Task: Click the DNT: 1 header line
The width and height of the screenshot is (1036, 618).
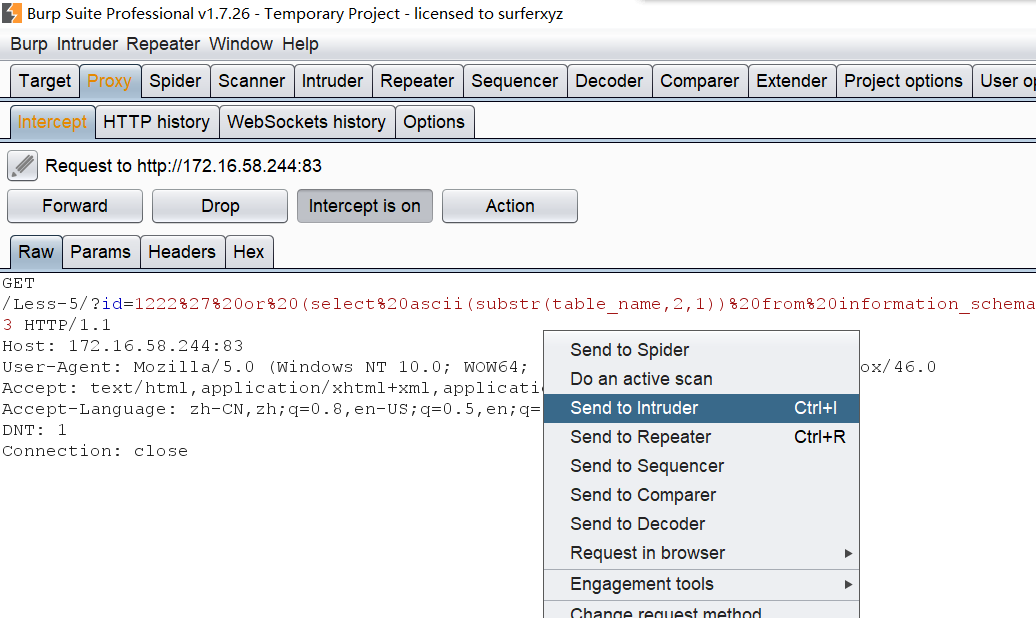Action: 34,430
